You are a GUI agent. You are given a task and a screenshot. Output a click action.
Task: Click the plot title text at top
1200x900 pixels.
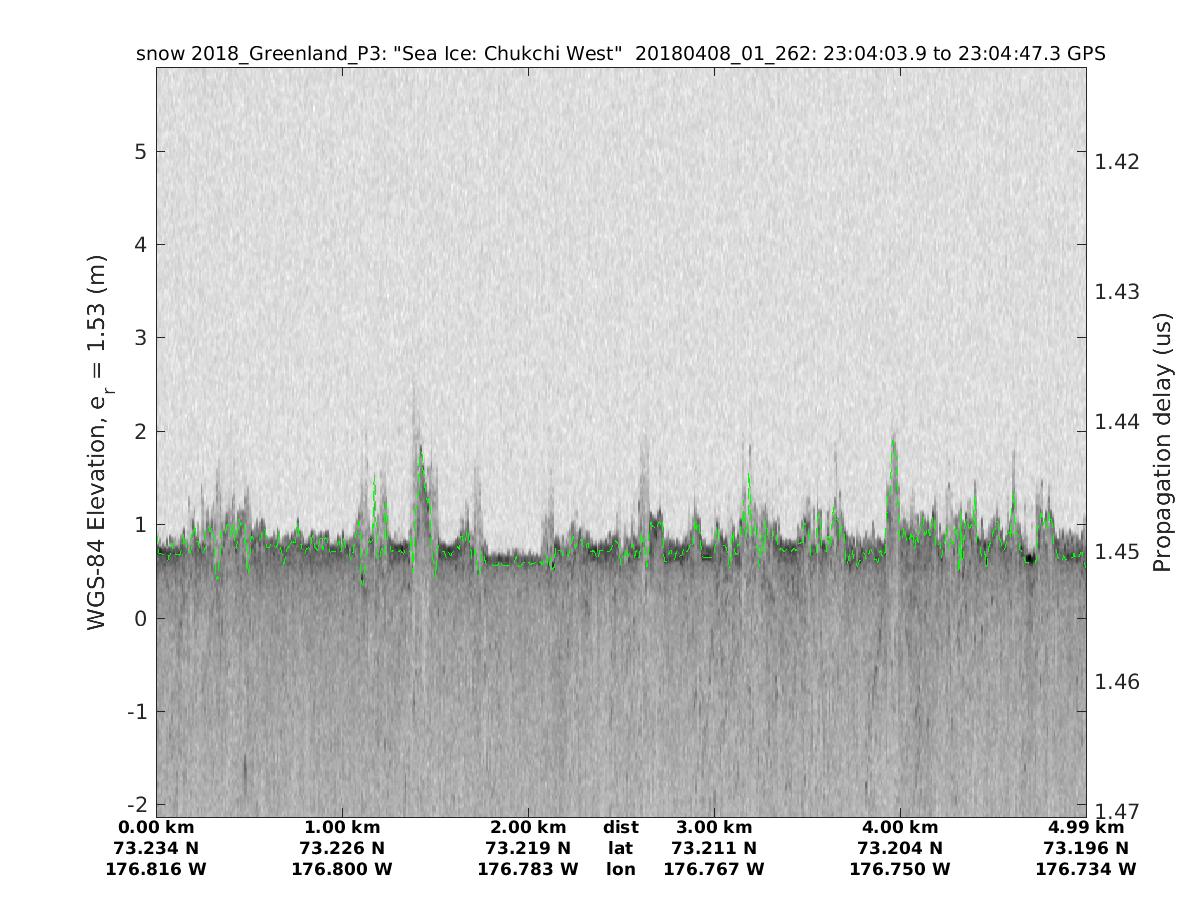click(x=620, y=54)
